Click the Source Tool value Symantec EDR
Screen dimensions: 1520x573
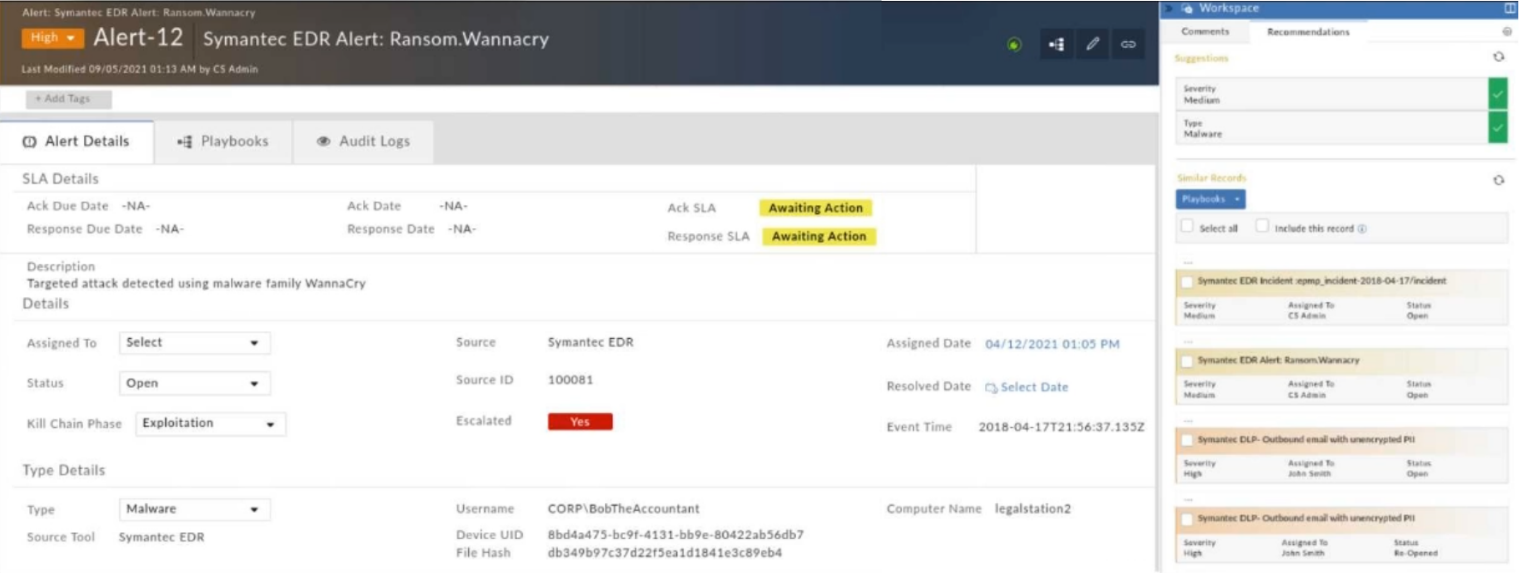point(161,538)
